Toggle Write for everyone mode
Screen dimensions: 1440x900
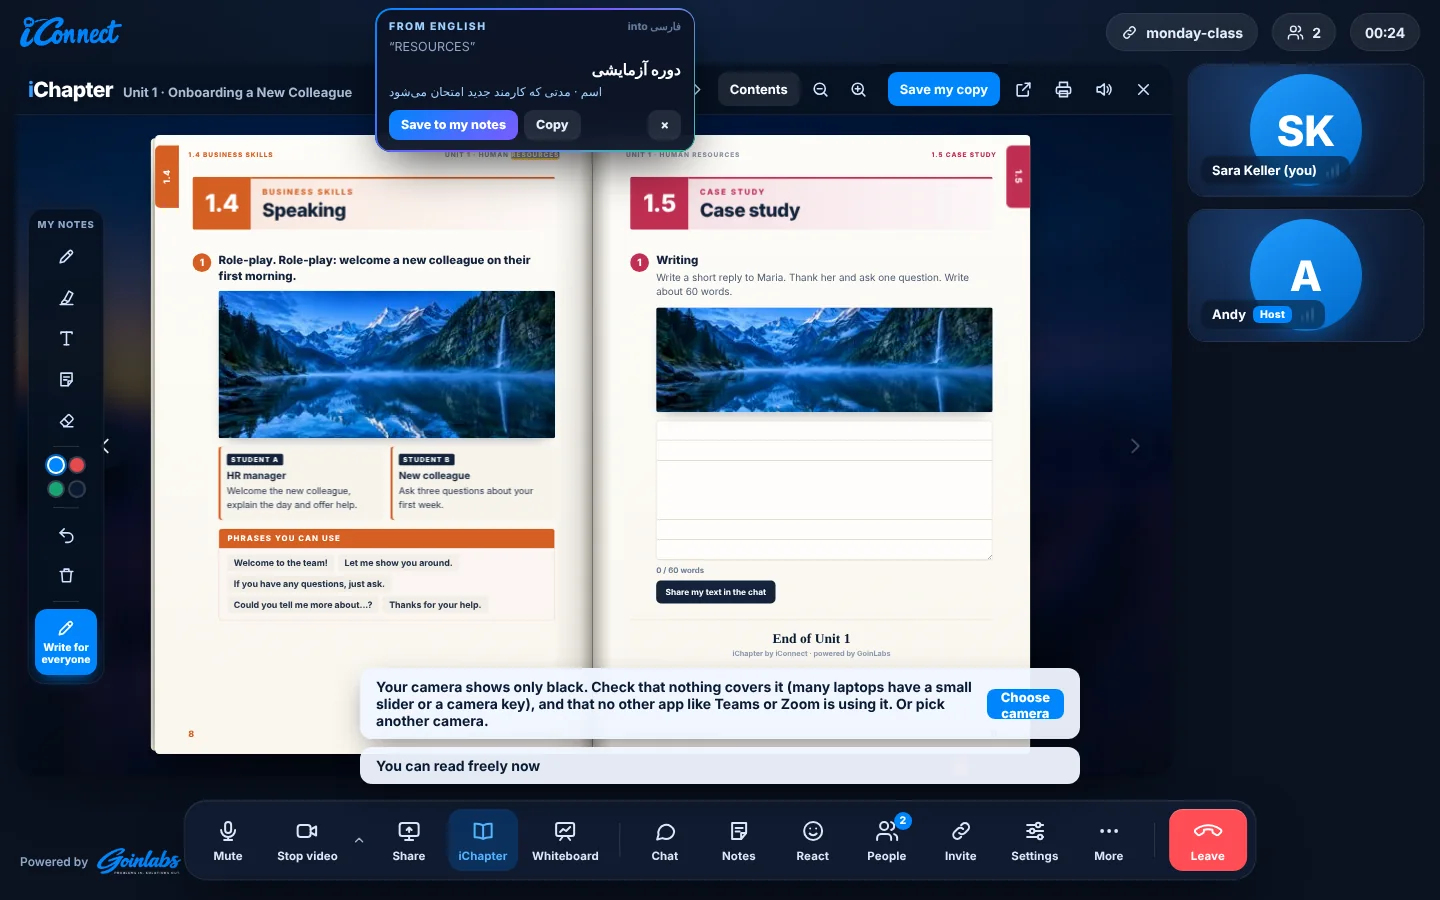[x=66, y=642]
